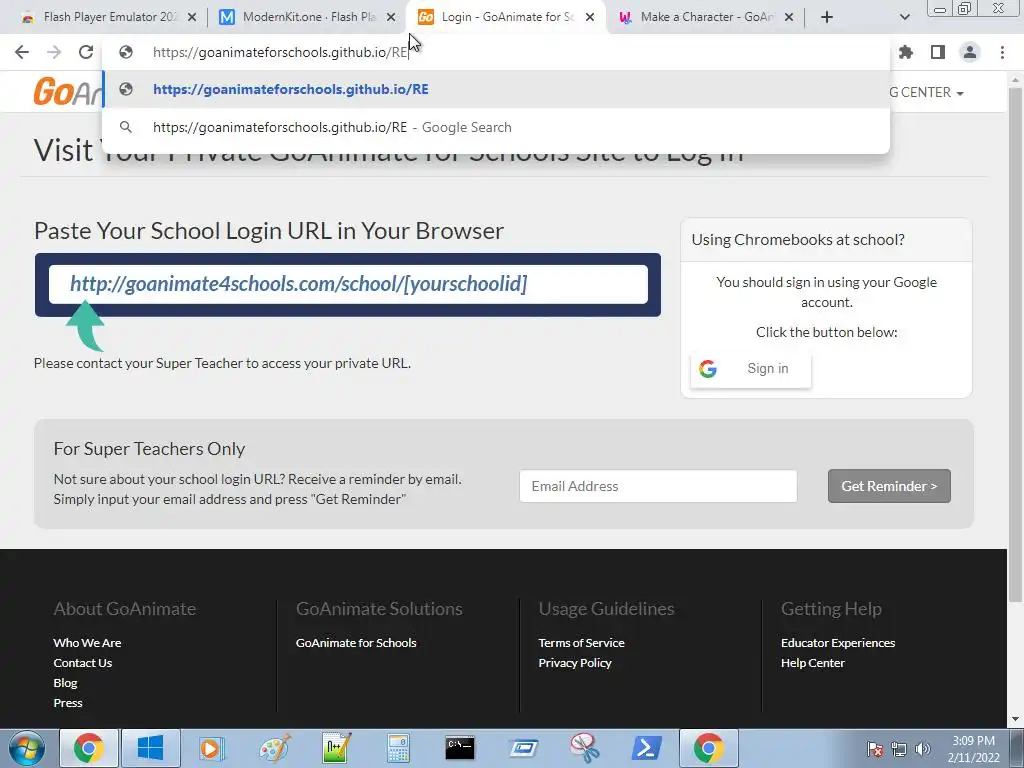The height and width of the screenshot is (768, 1024).
Task: Open the Terms of Service link
Action: click(581, 643)
